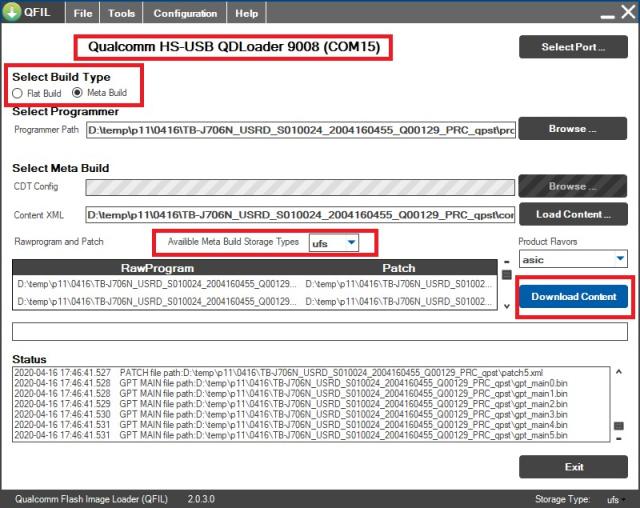Open the File menu
This screenshot has height=508, width=640.
(83, 13)
